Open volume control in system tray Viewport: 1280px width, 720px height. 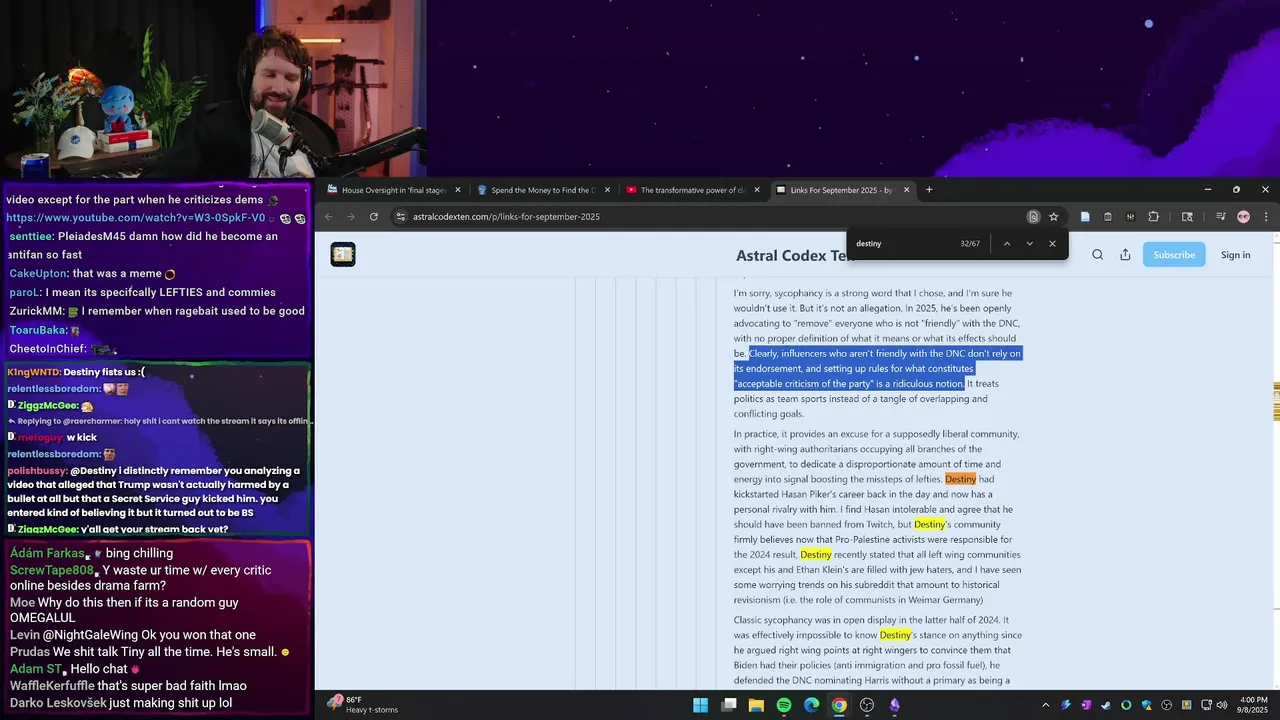coord(1222,706)
